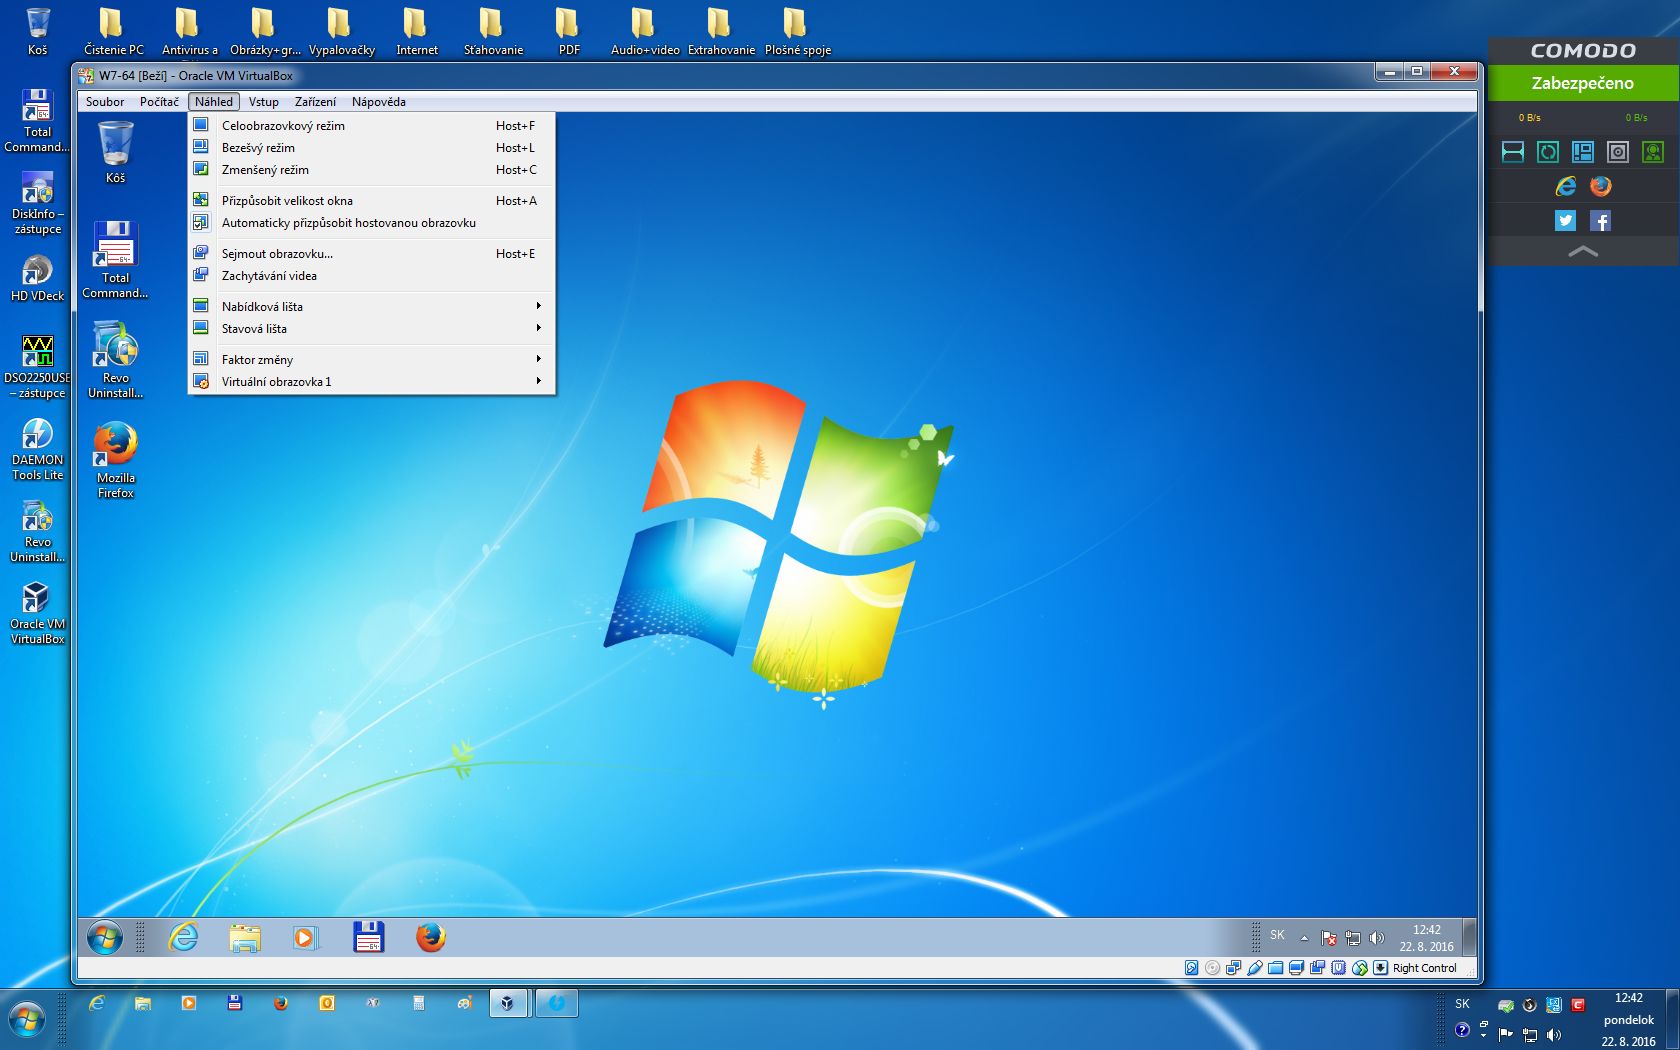Click the mouse integration status bar icon
This screenshot has height=1050, width=1680.
pos(1359,967)
